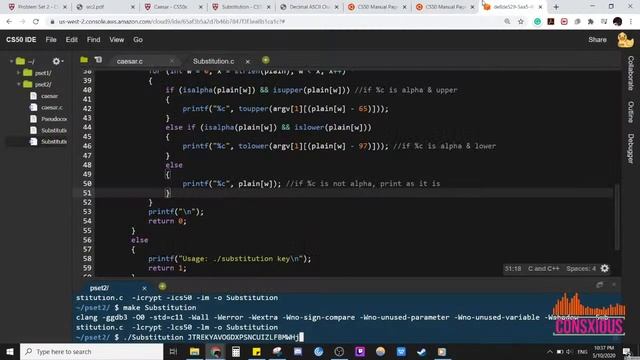
Task: Open Twitch app from taskbar
Action: [x=360, y=351]
